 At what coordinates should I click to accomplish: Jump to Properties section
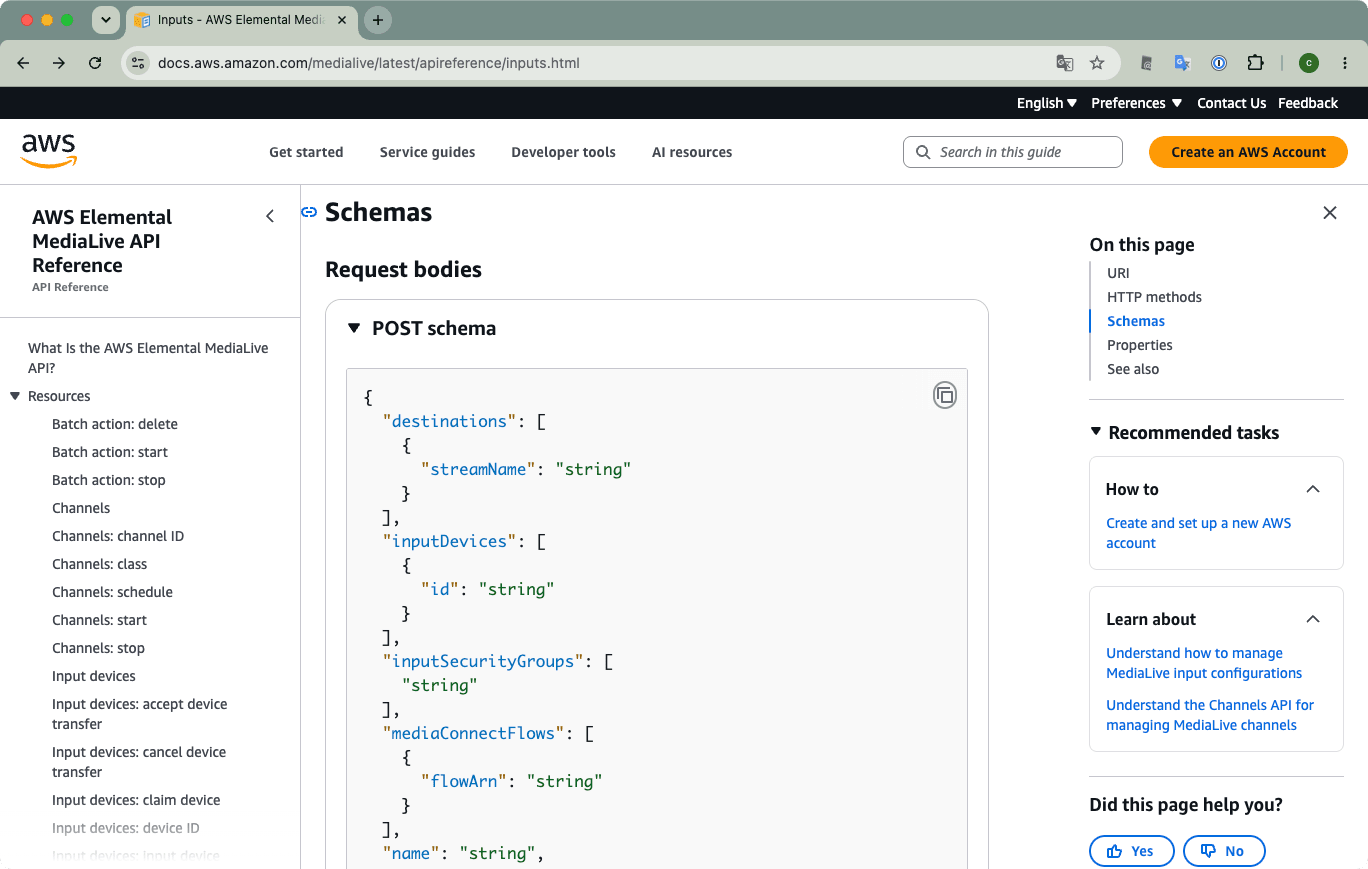1139,345
